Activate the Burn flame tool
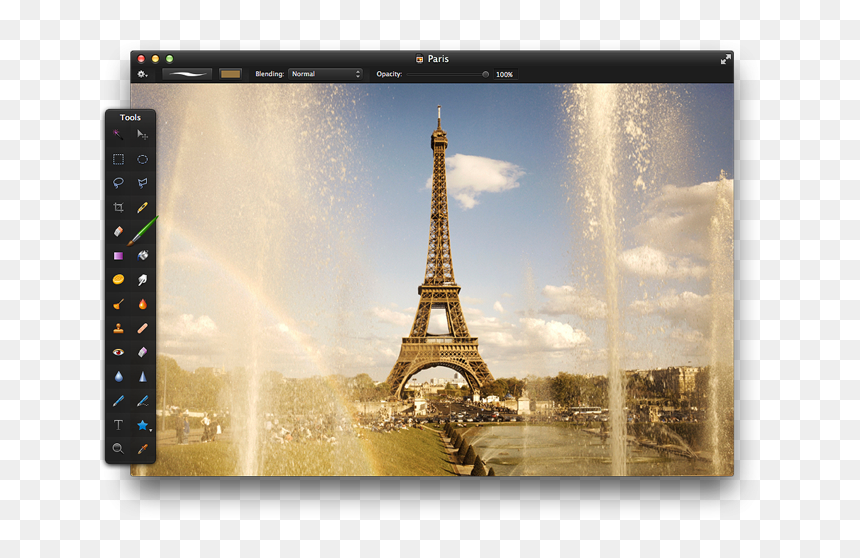This screenshot has width=860, height=558. (x=142, y=304)
